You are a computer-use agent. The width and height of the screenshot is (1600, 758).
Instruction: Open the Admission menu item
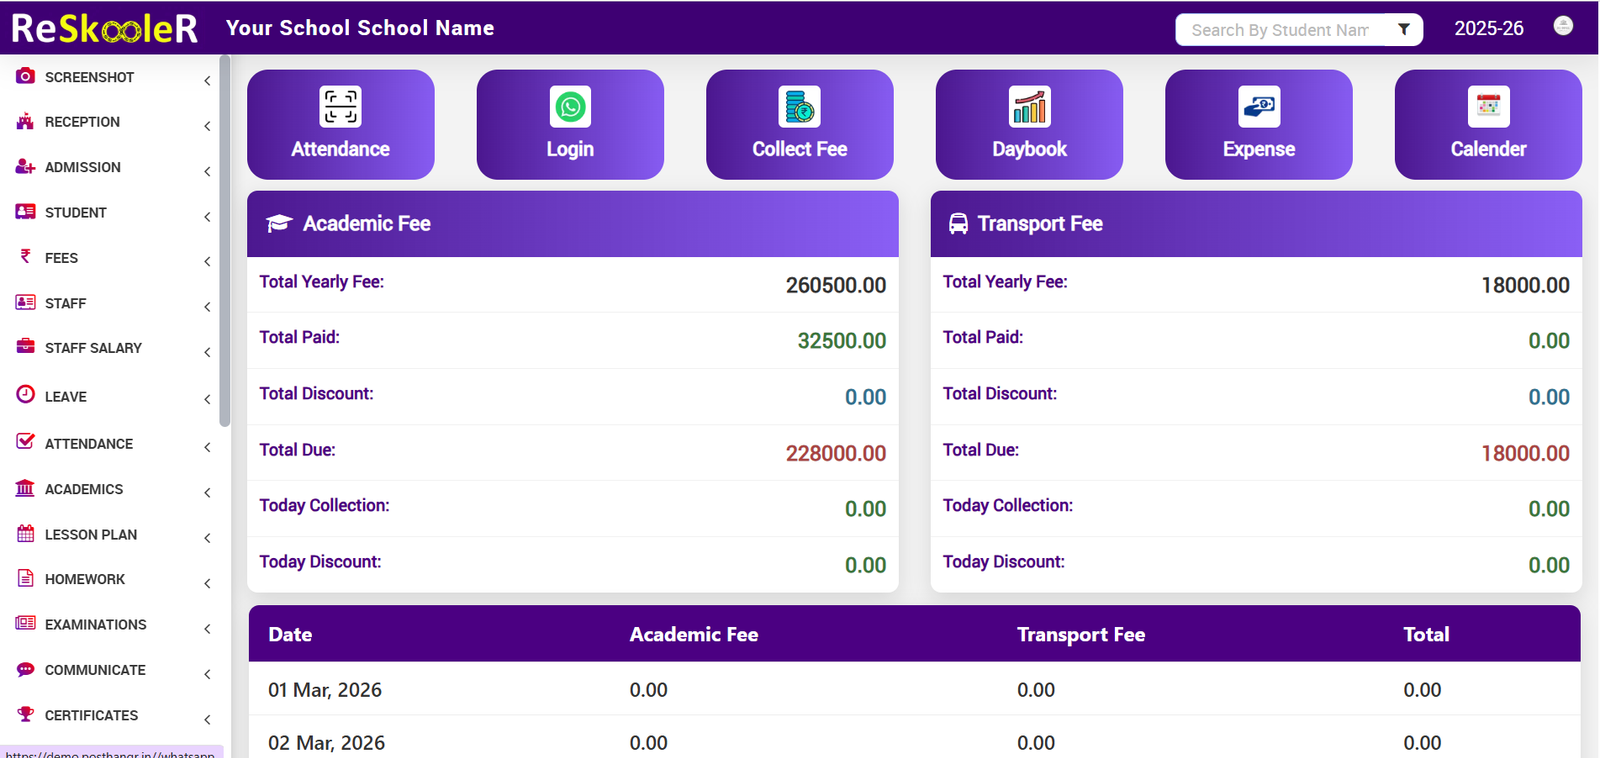(83, 168)
